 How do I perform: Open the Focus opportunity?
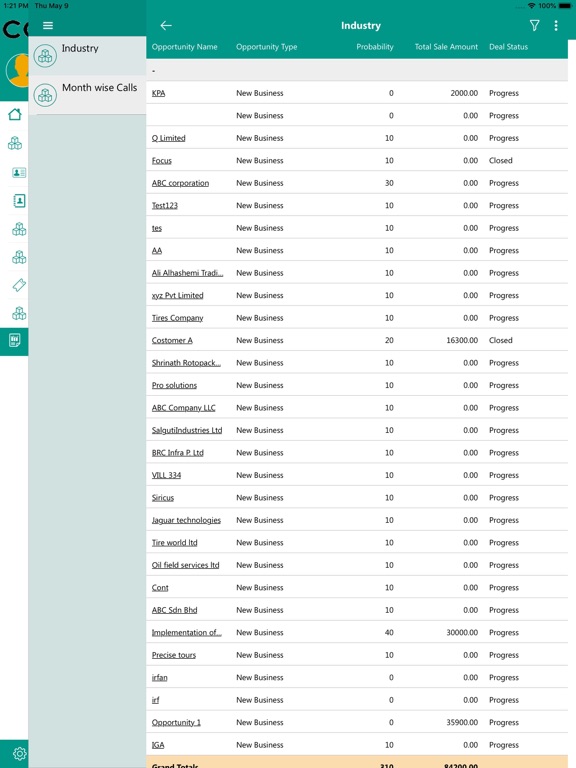click(x=162, y=161)
